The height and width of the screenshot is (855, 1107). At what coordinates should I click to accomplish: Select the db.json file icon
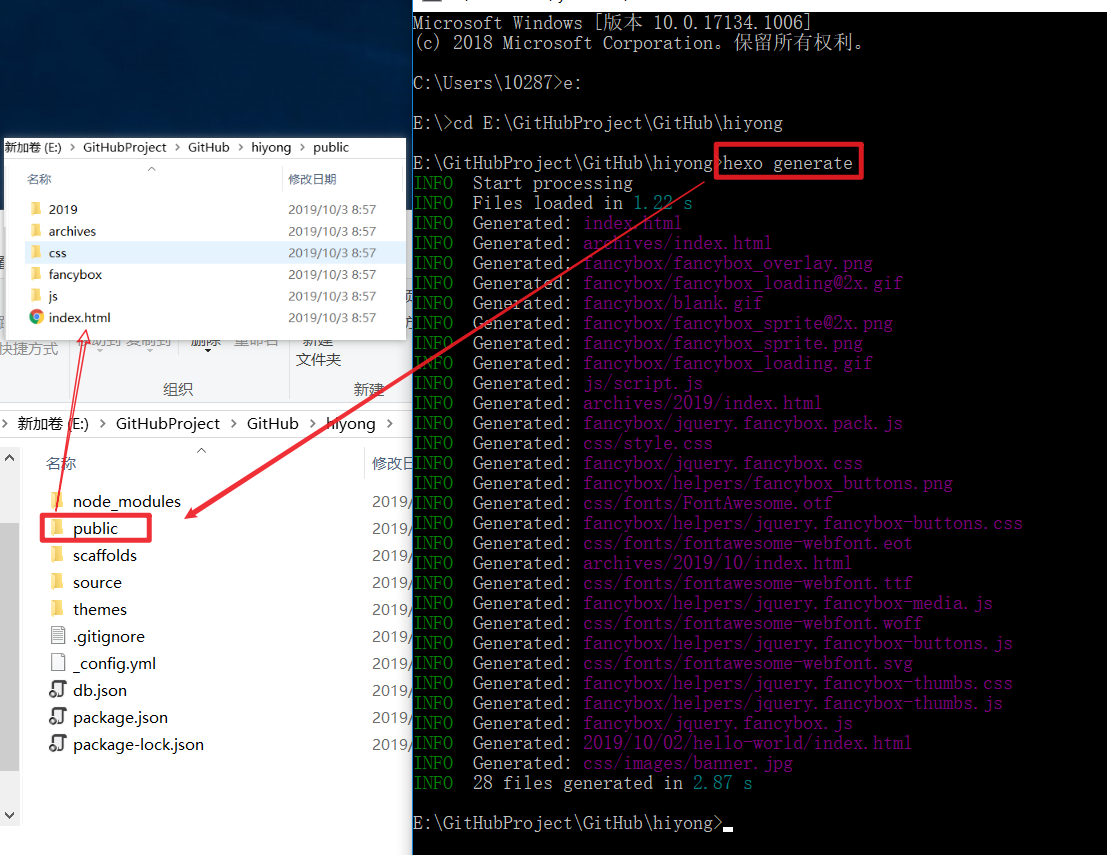pos(58,690)
